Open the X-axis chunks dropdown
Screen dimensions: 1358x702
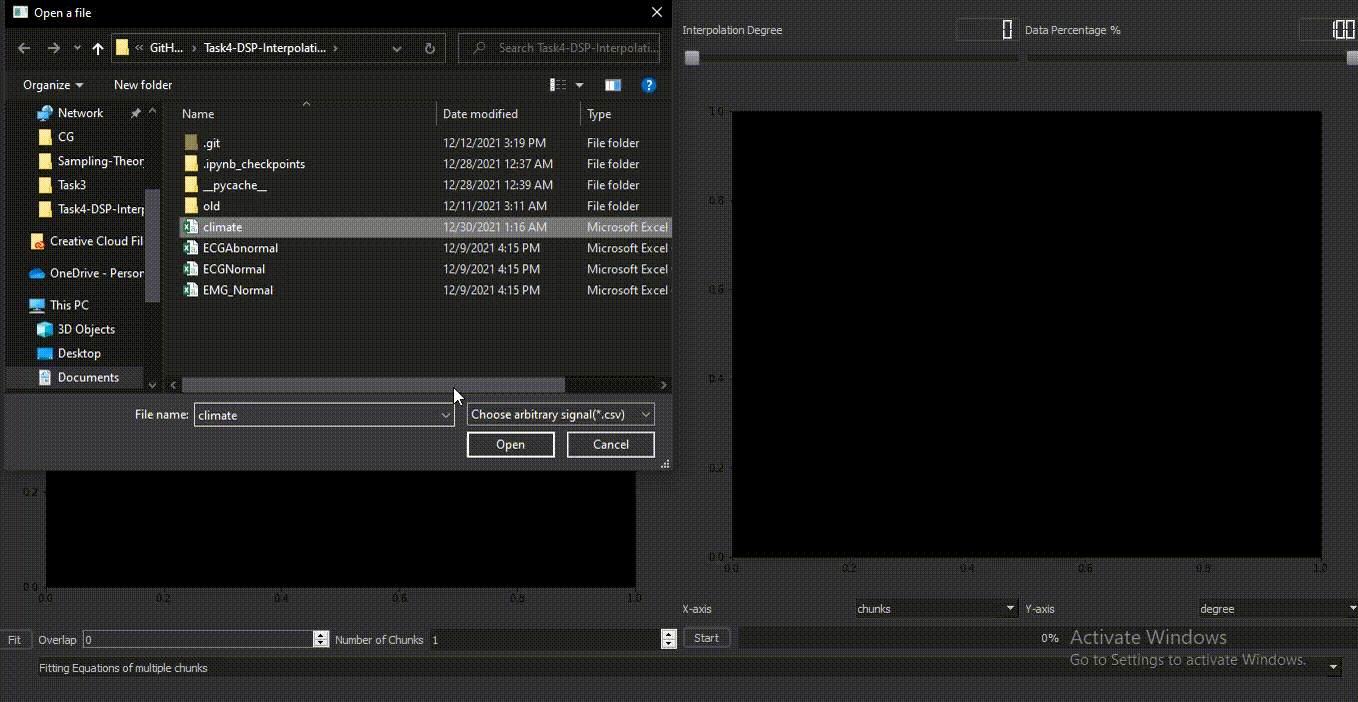pos(936,608)
